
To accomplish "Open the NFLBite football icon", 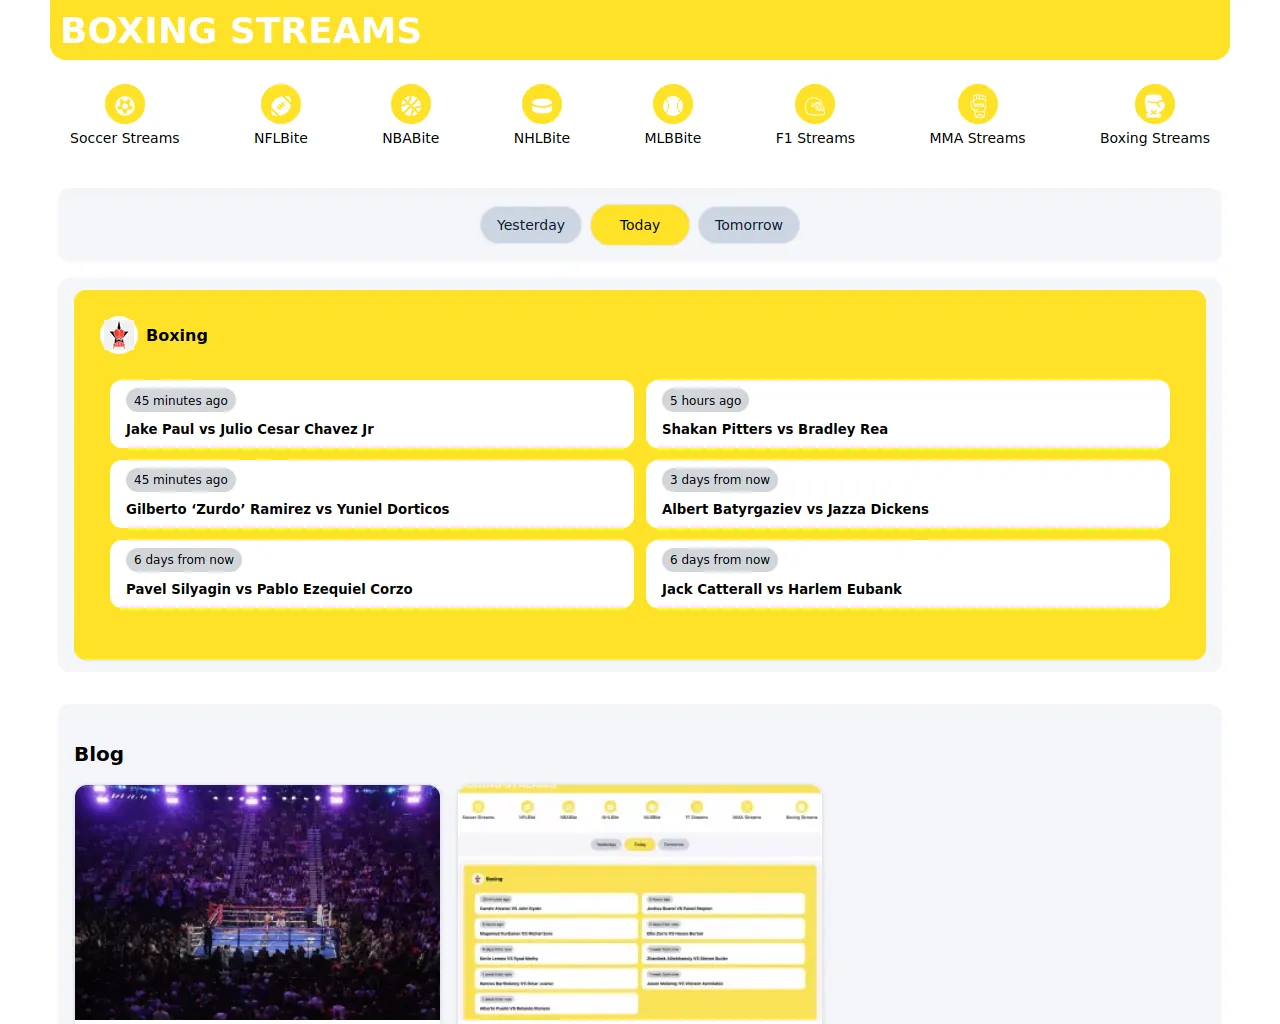I will click(281, 104).
